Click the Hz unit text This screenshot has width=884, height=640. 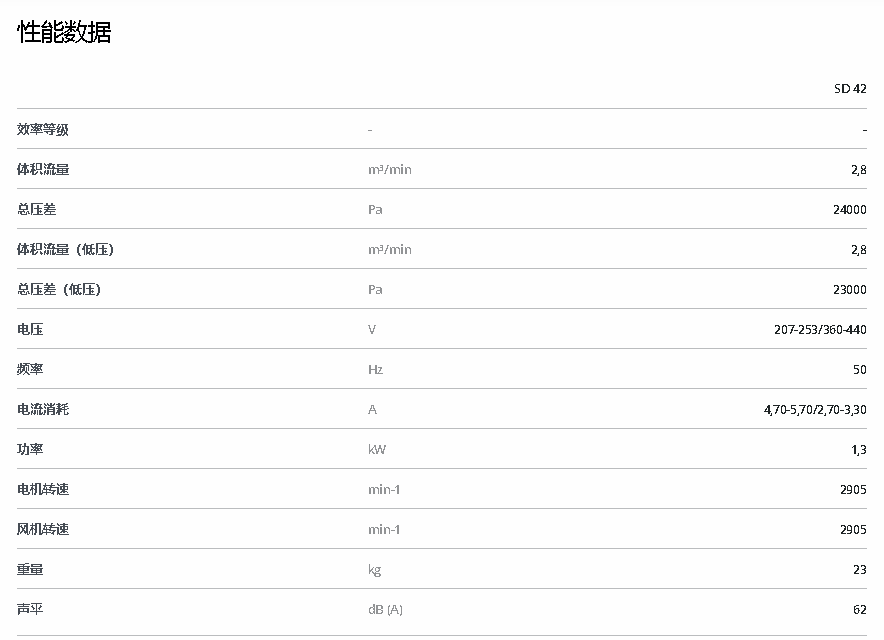(375, 369)
